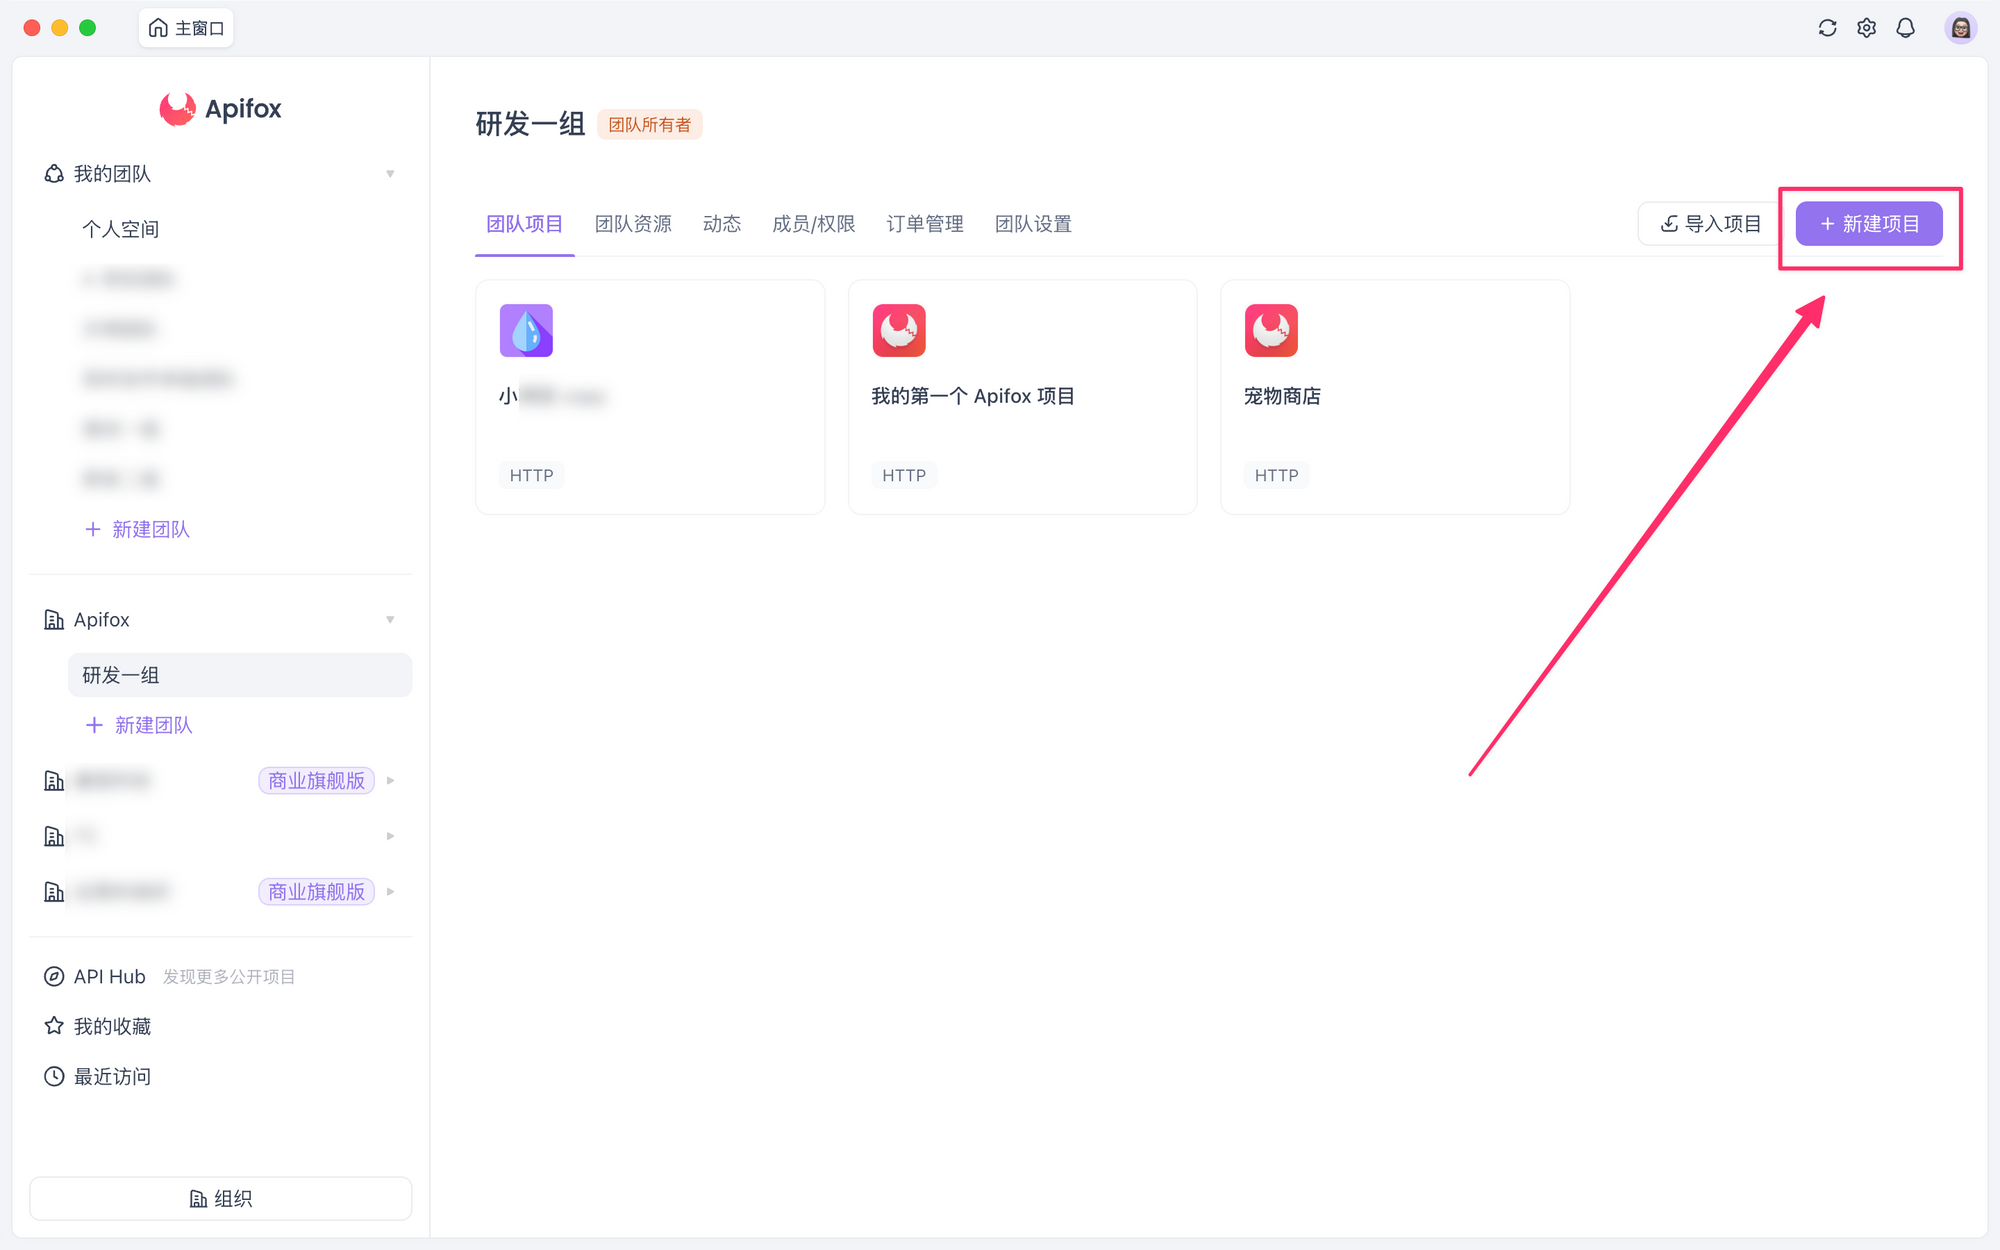
Task: Click the 我的收藏 star icon
Action: tap(54, 1026)
